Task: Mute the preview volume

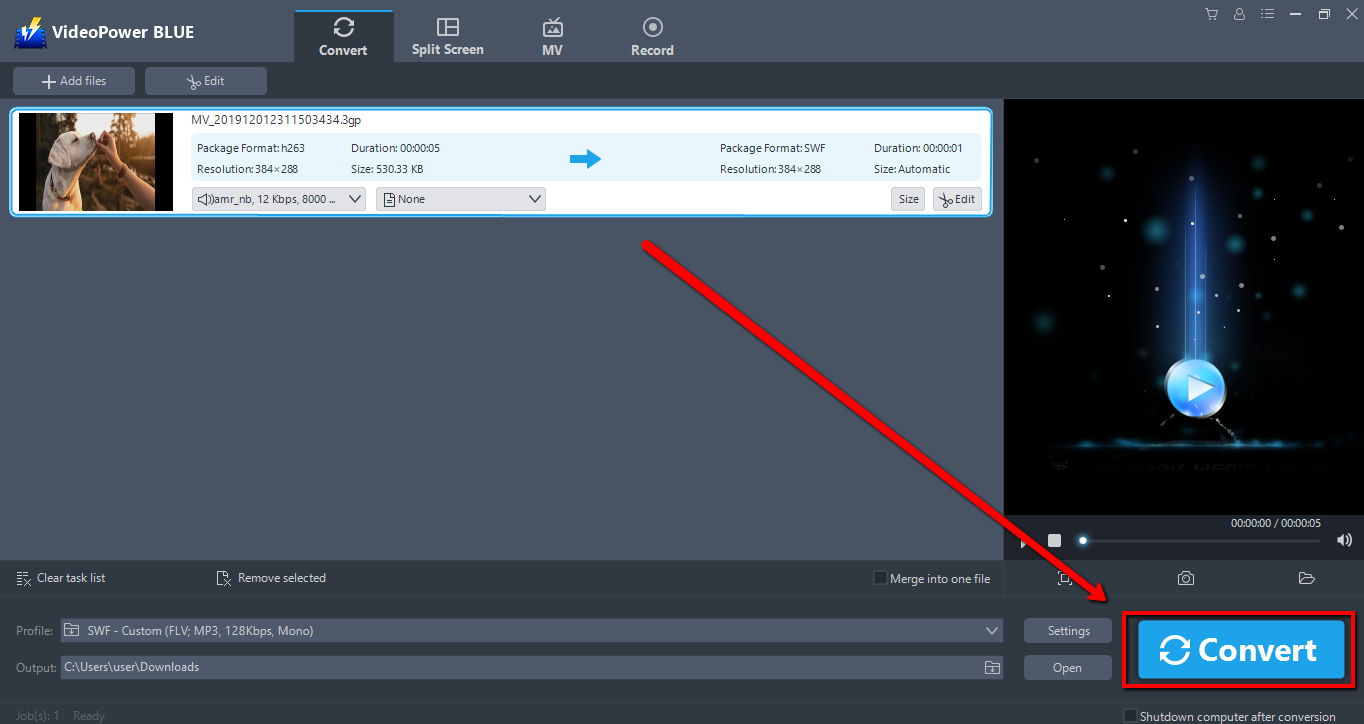Action: (1344, 540)
